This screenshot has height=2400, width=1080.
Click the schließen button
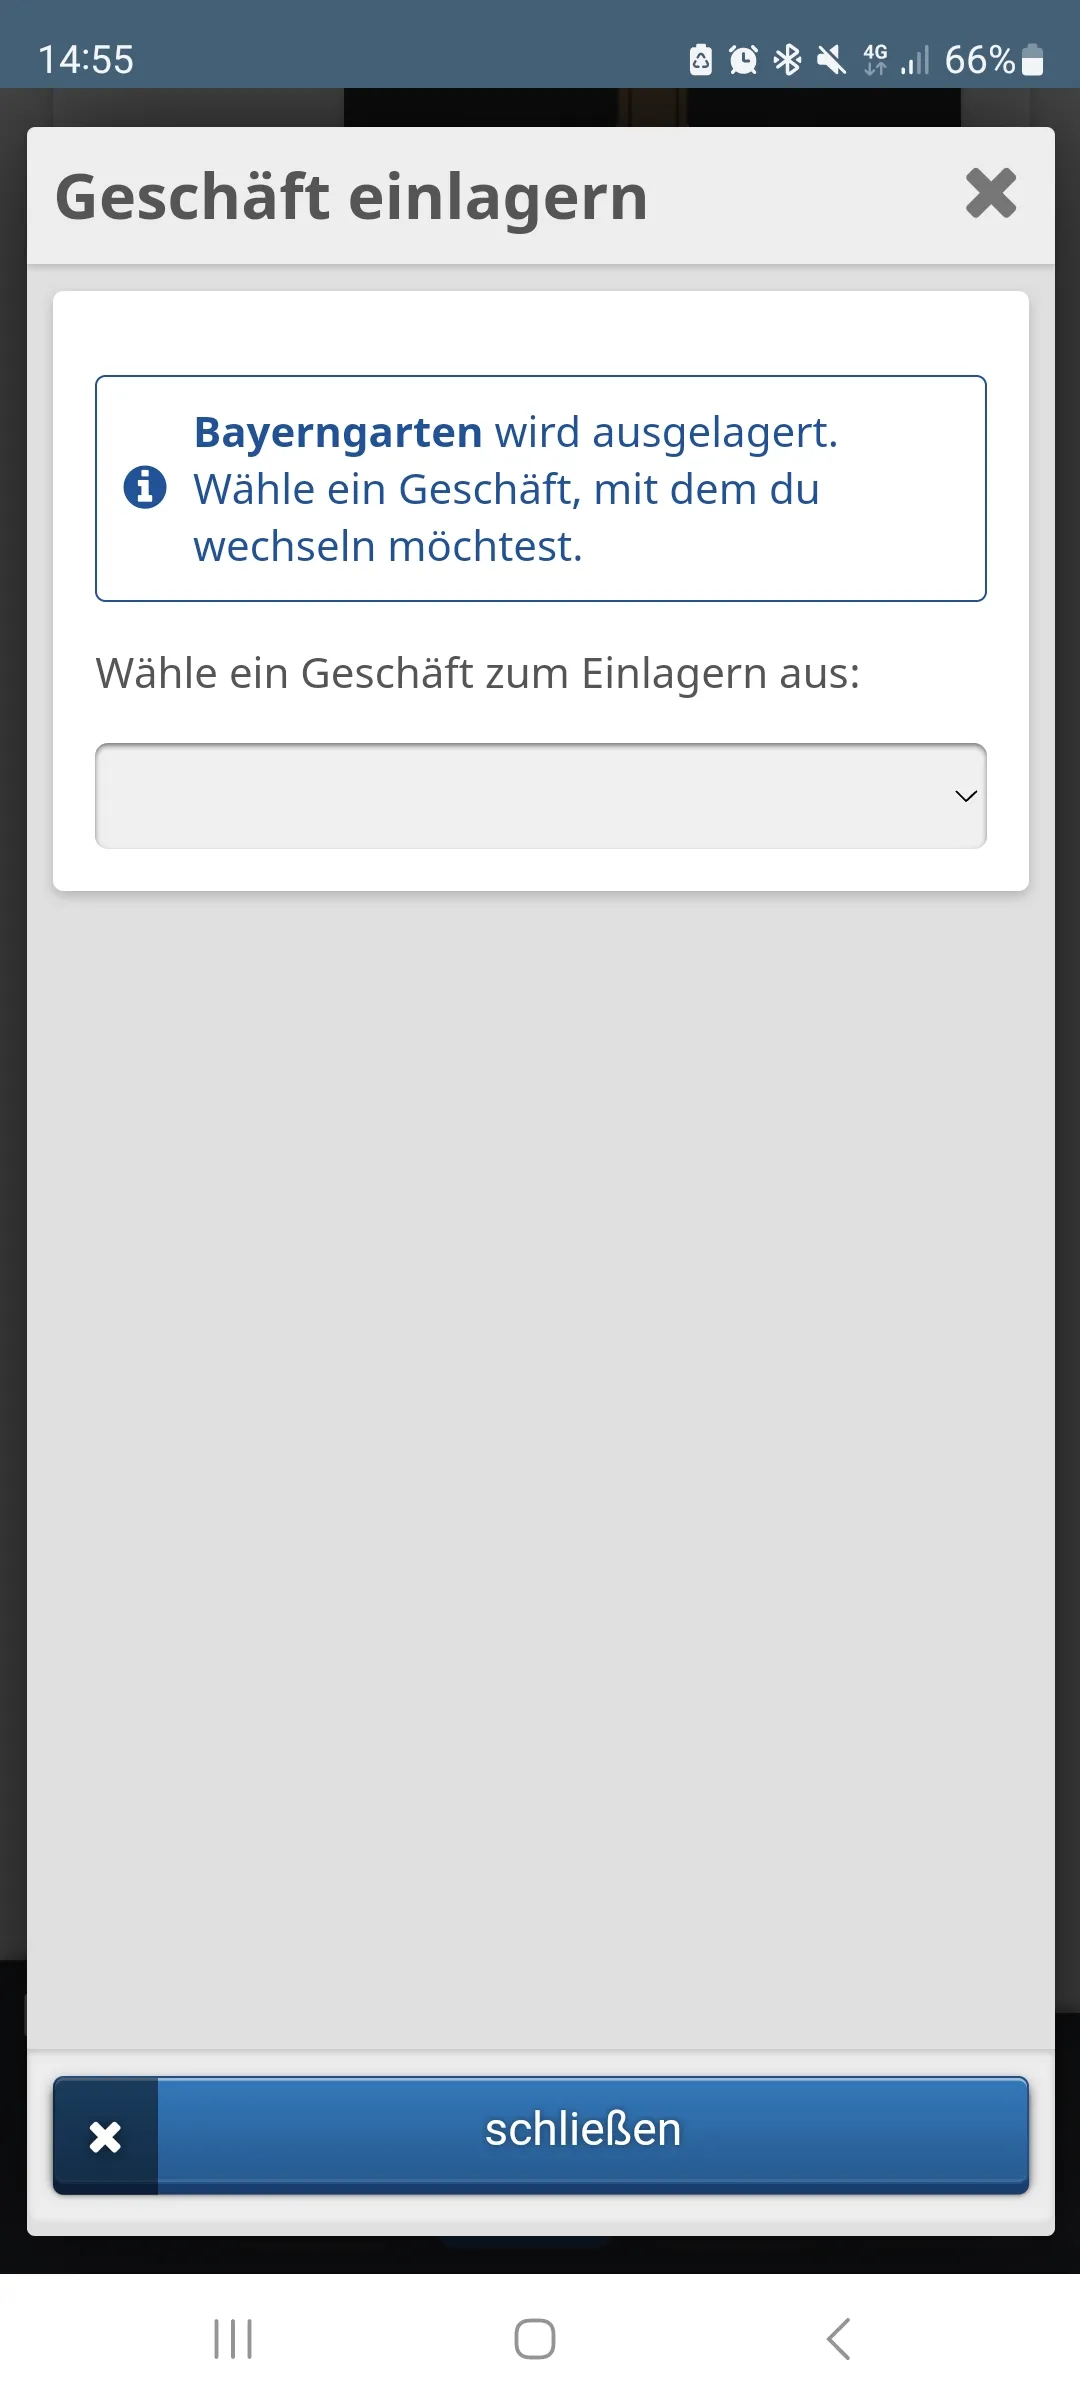pos(541,2135)
